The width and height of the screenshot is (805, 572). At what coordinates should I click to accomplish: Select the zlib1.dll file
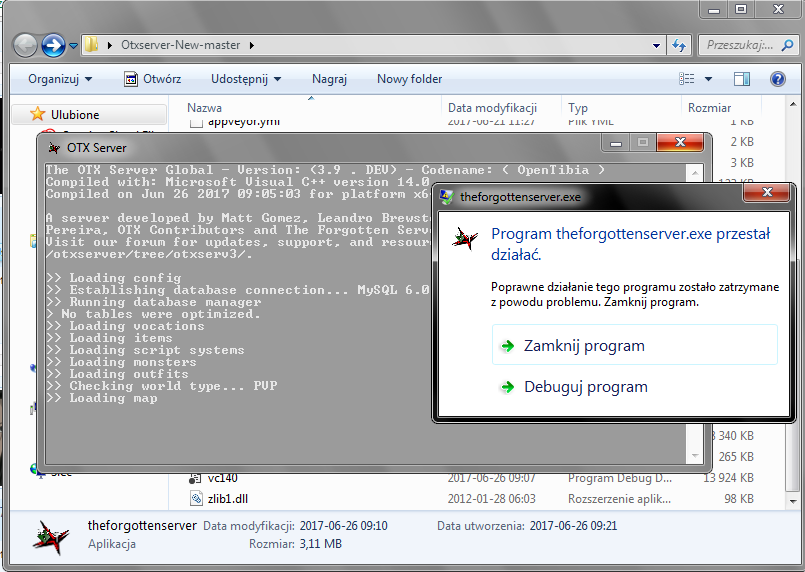click(227, 499)
